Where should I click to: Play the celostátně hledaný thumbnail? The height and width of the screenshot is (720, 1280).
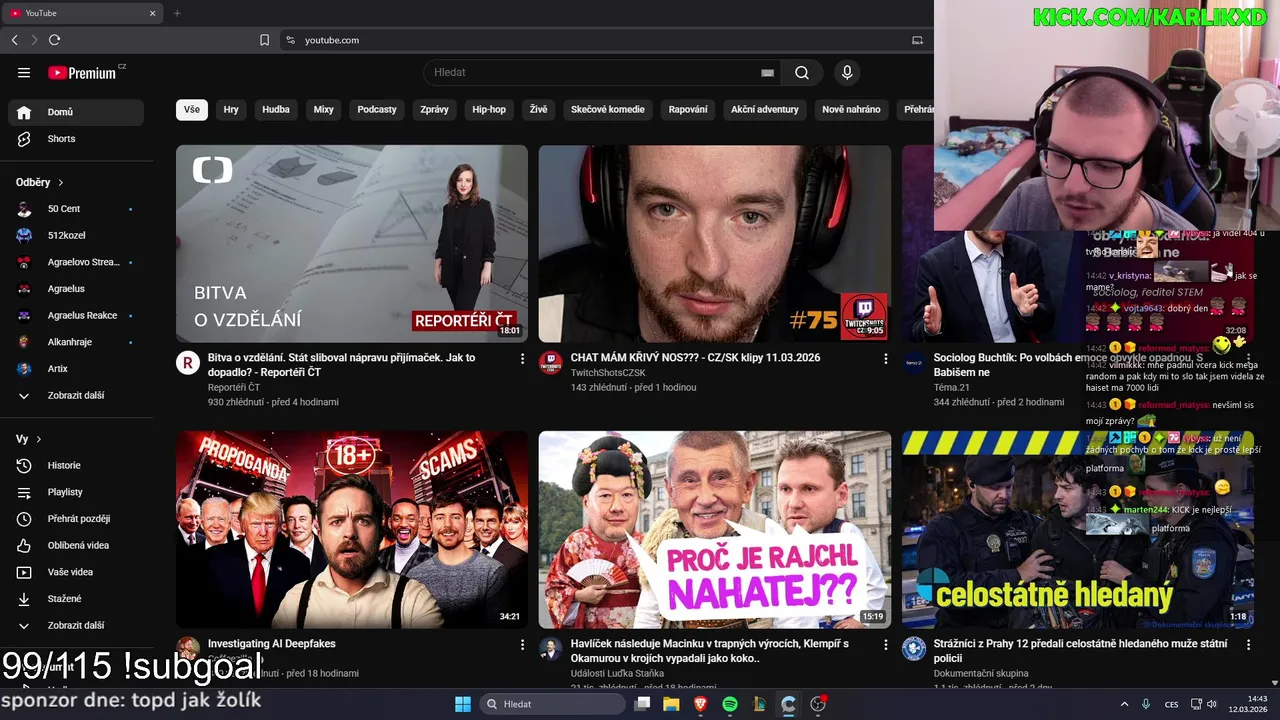tap(1078, 530)
